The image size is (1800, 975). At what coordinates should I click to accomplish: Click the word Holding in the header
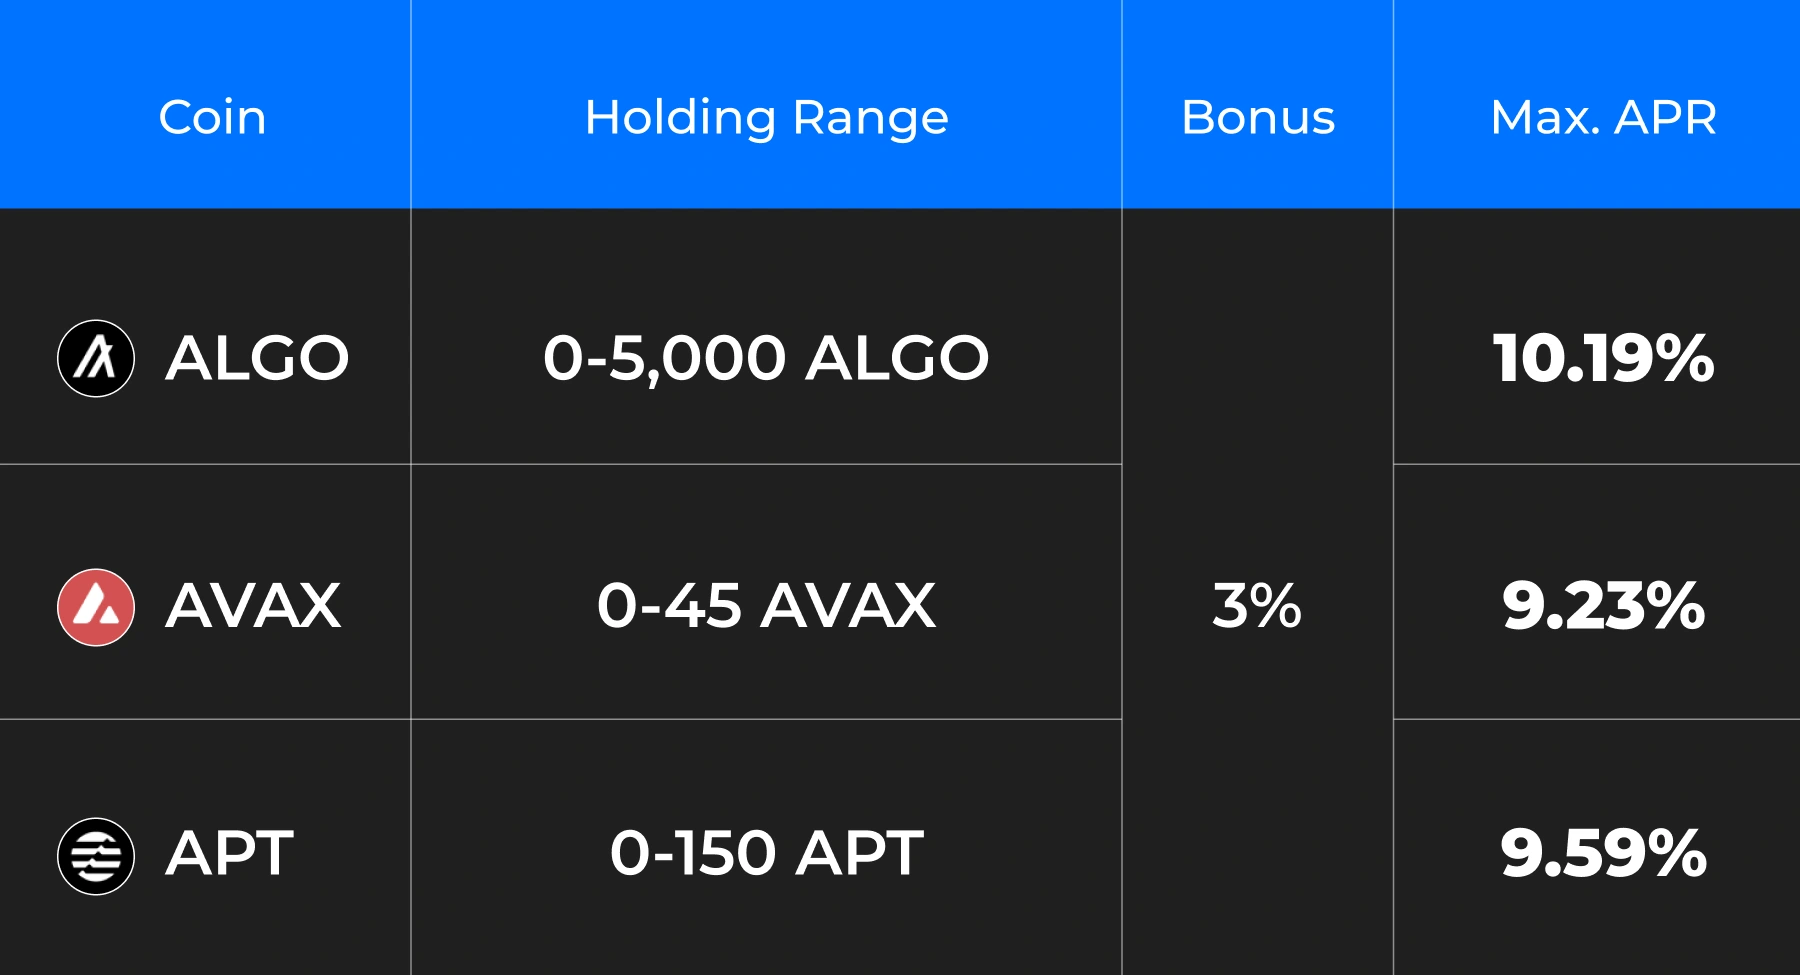pos(680,118)
